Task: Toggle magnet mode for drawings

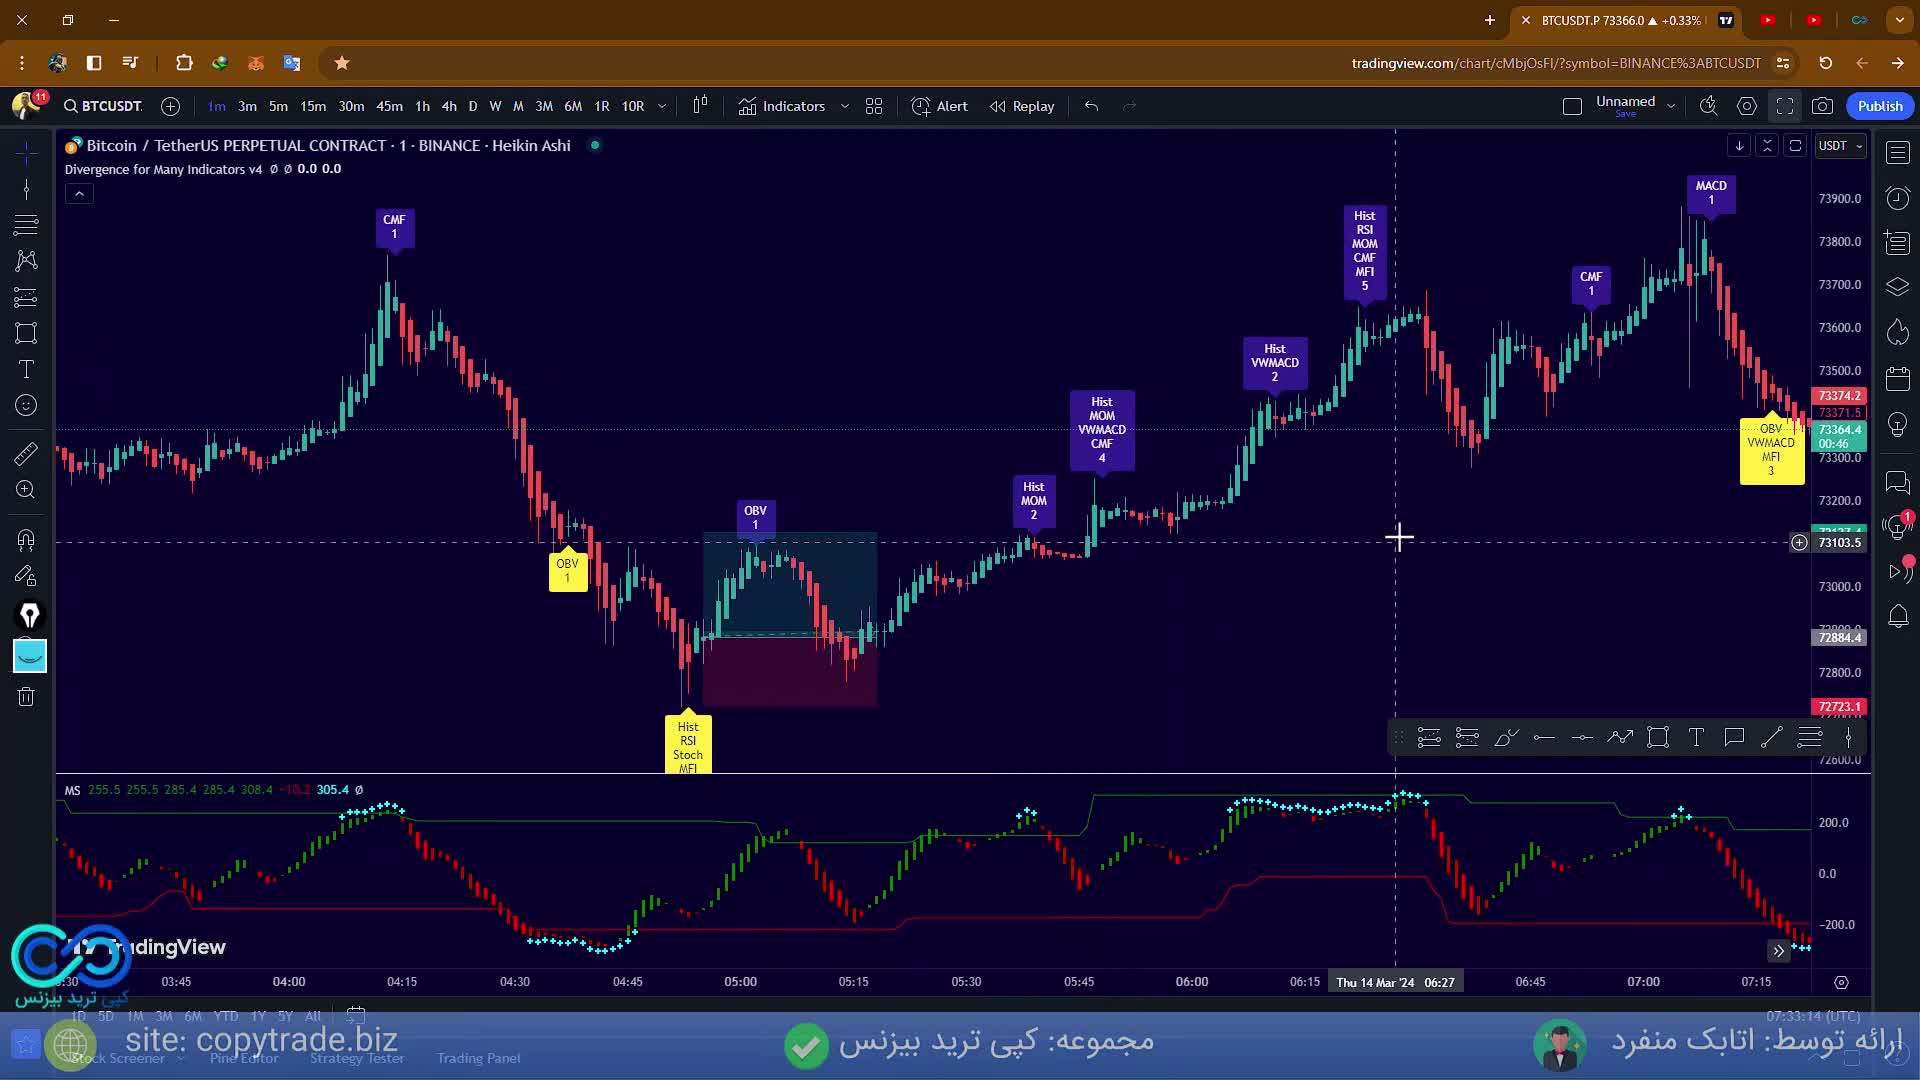Action: pyautogui.click(x=27, y=541)
